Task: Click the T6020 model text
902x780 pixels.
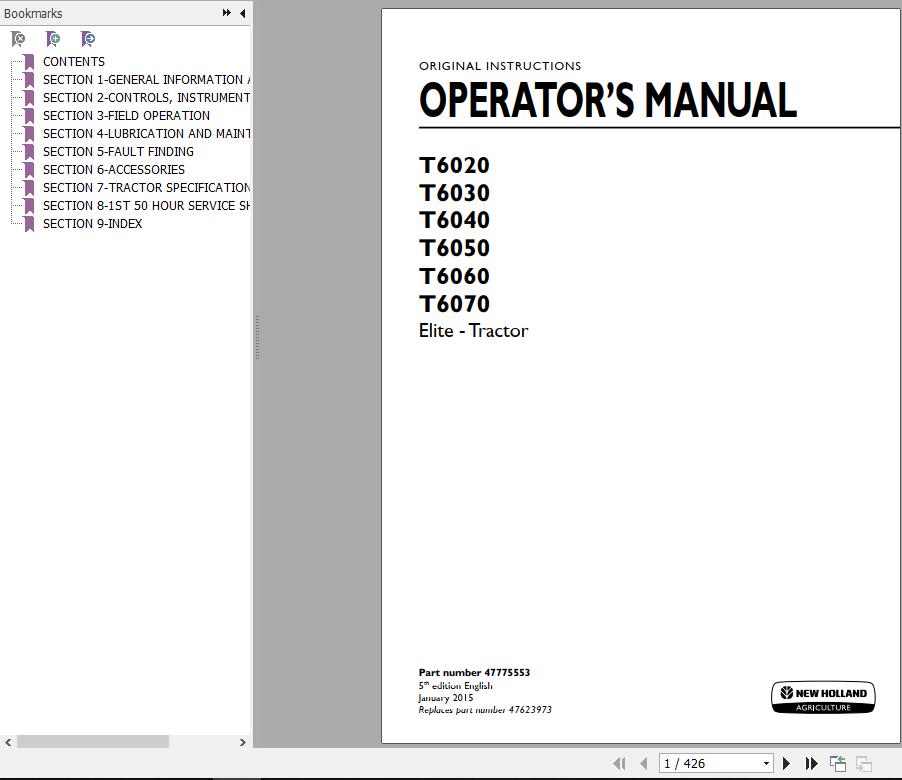Action: 454,166
